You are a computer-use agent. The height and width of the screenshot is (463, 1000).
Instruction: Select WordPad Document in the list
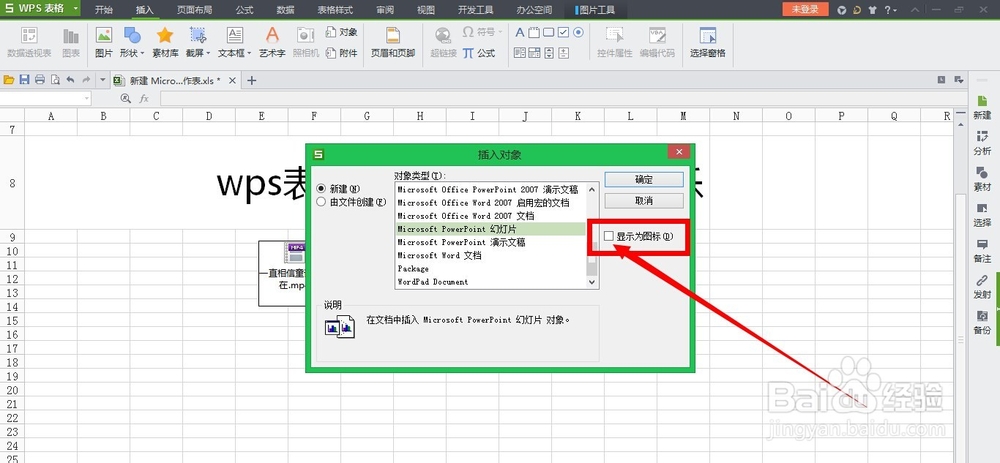pyautogui.click(x=490, y=282)
